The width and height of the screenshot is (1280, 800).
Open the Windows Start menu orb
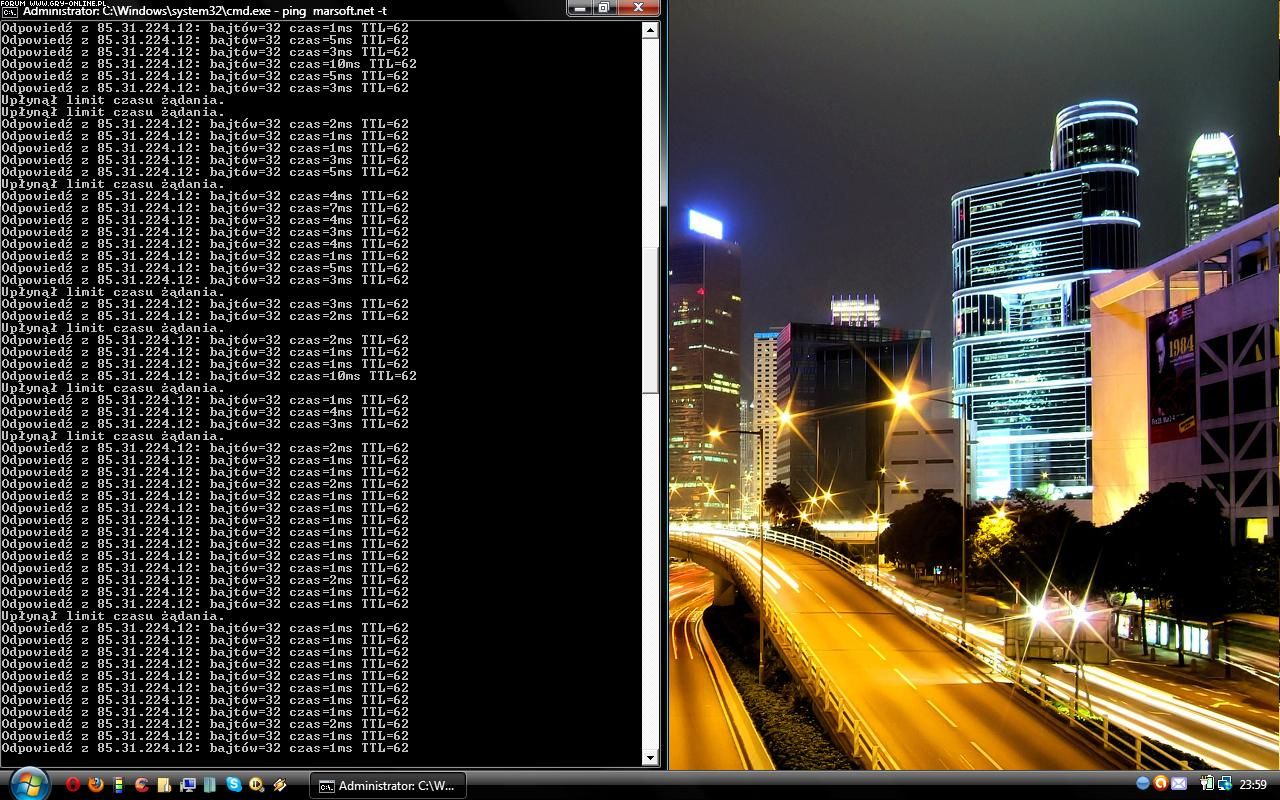click(29, 784)
